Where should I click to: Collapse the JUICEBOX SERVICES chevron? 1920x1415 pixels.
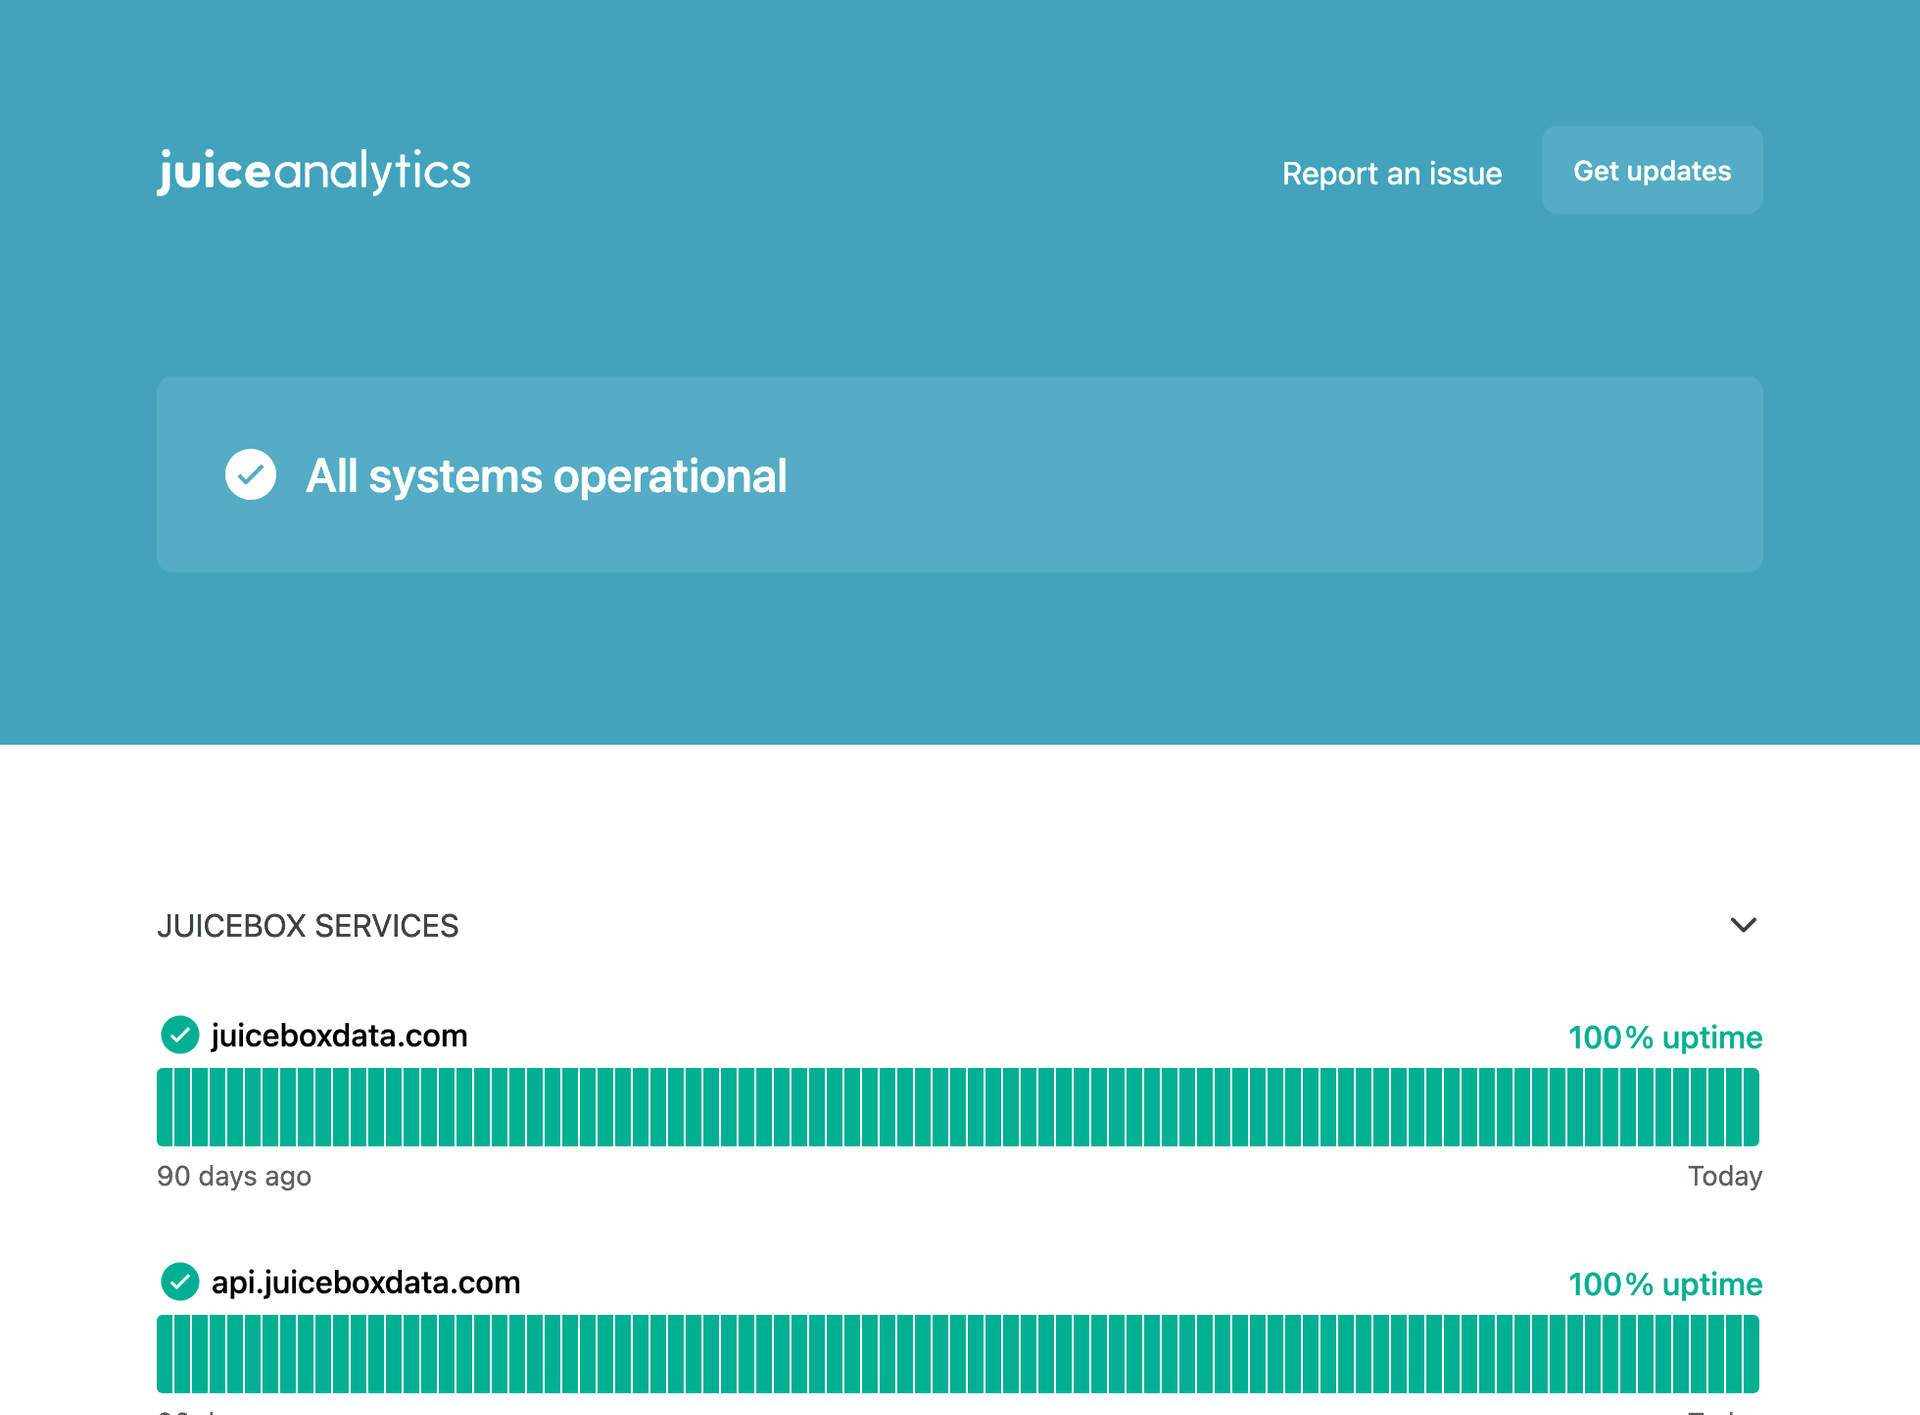coord(1743,925)
